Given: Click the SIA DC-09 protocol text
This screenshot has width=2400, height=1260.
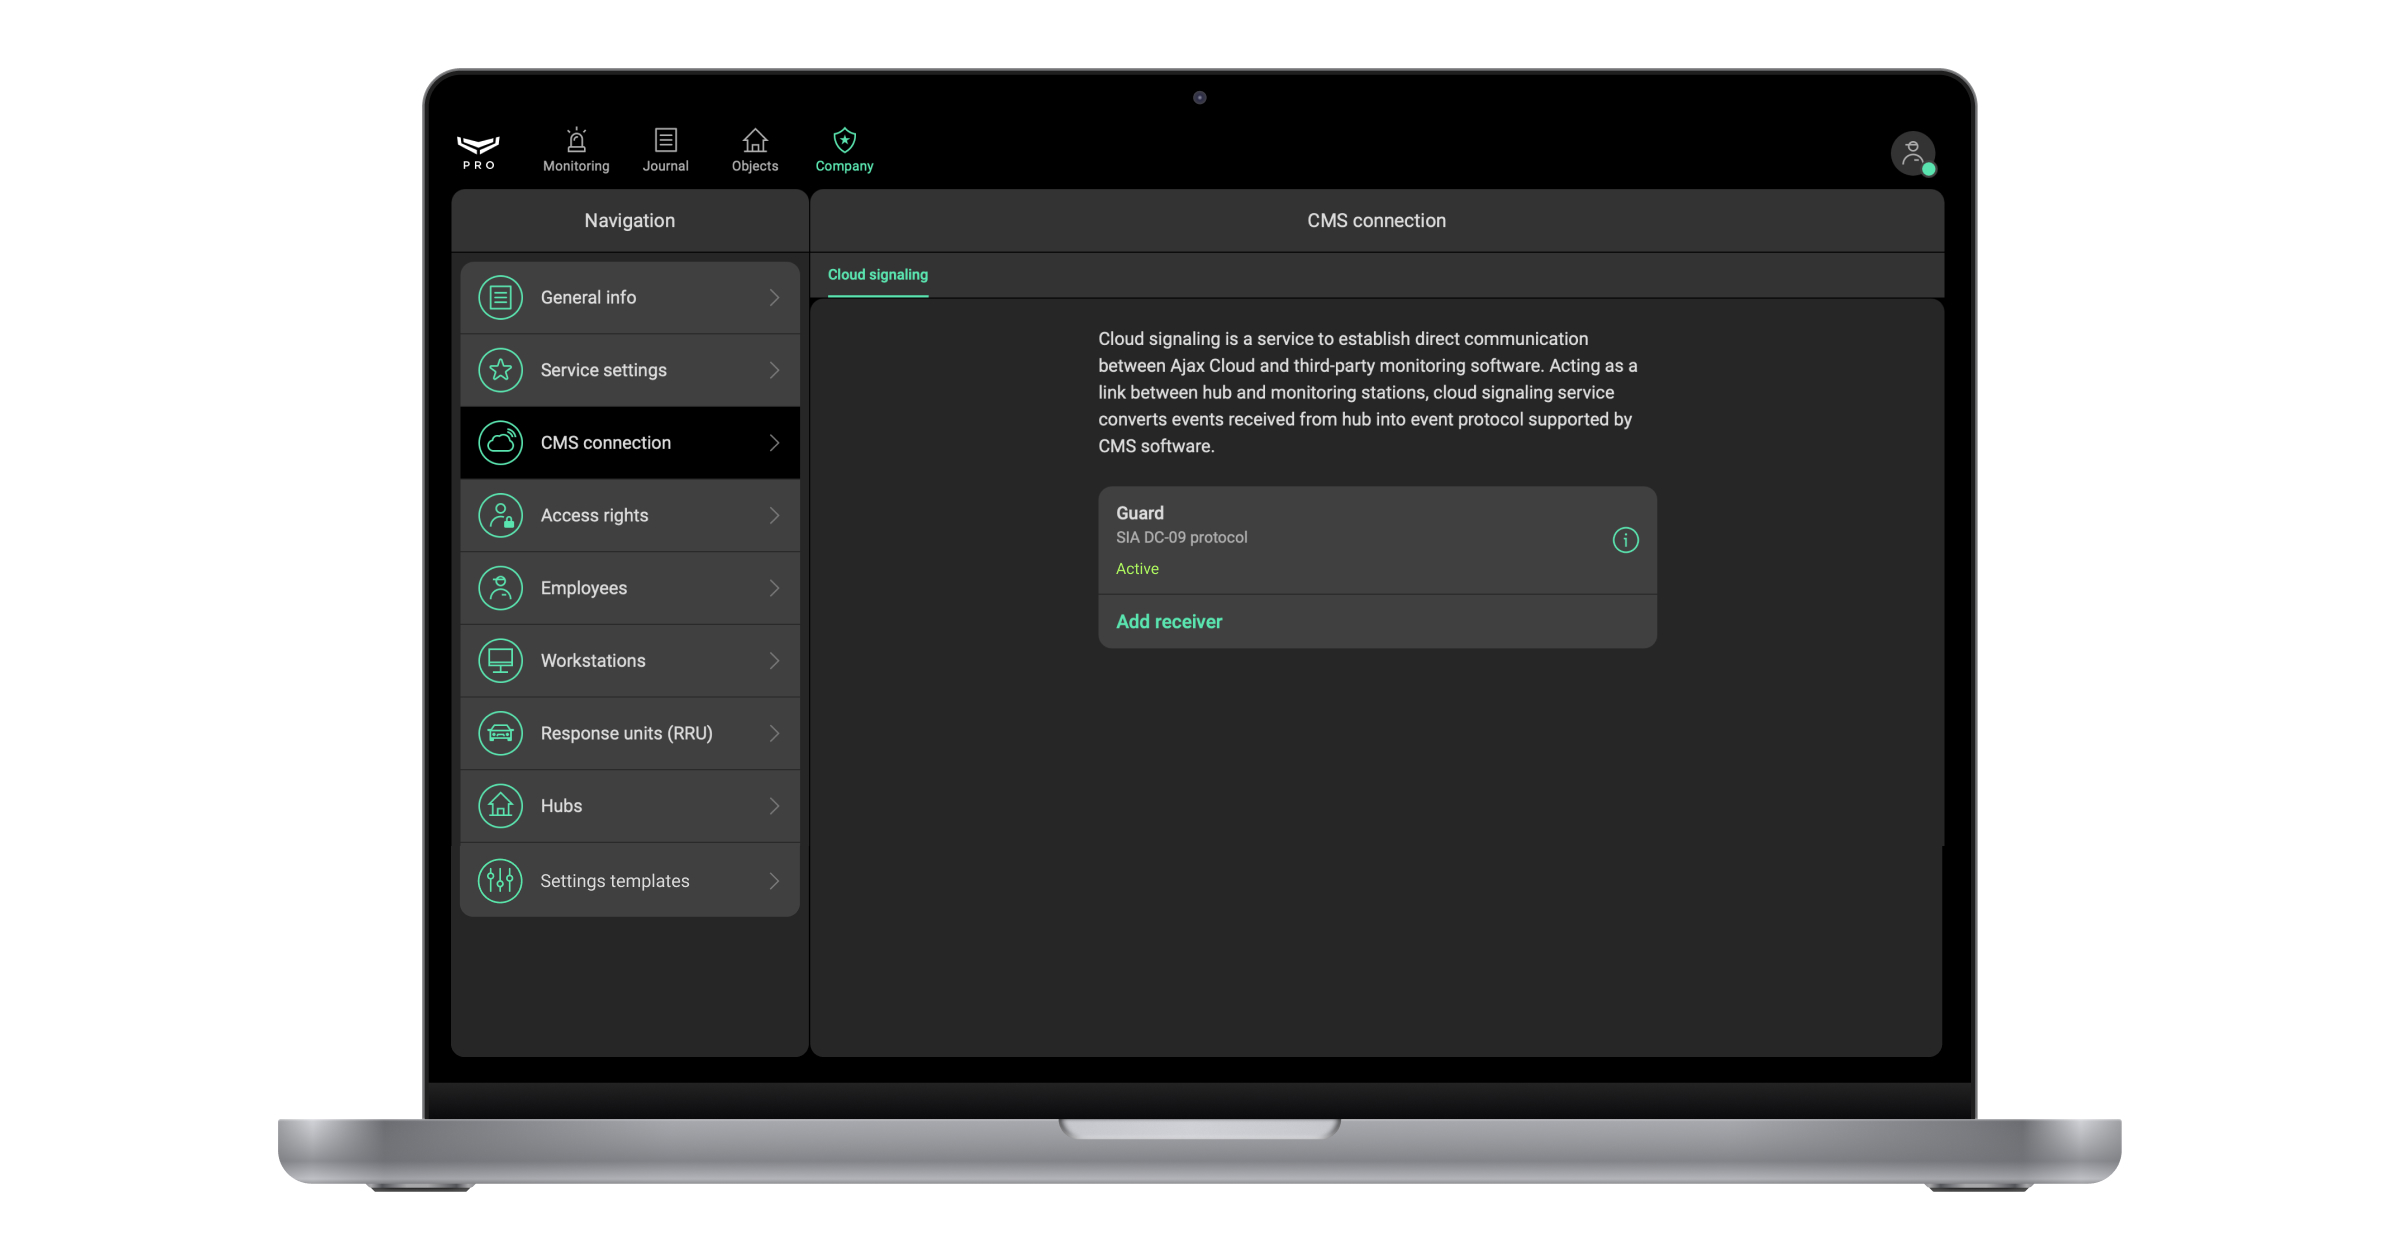Looking at the screenshot, I should (x=1182, y=538).
